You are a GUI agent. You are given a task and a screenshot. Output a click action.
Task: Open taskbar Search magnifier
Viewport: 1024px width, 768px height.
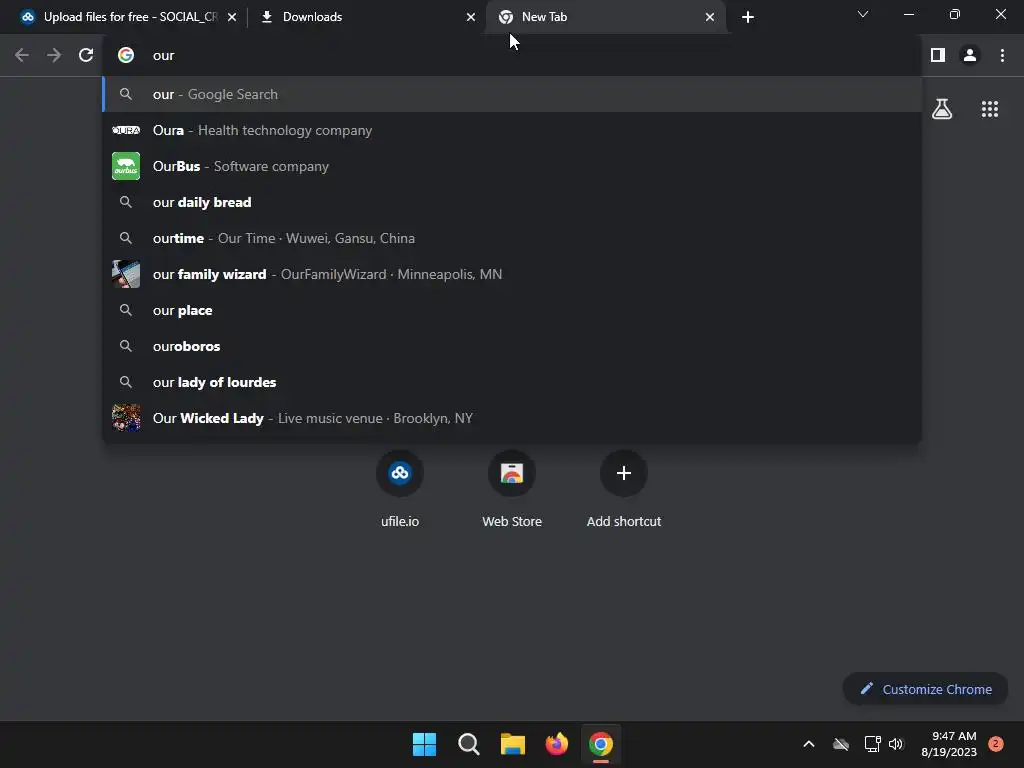click(469, 744)
